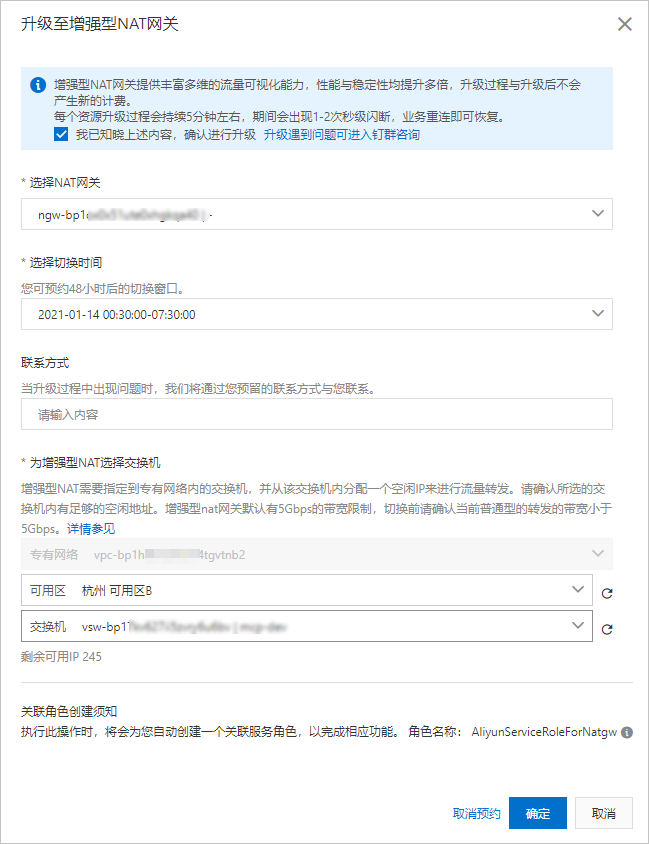Click the role name AliyunServiceRoleForNatgw
Screen dimensions: 649x844
544,732
